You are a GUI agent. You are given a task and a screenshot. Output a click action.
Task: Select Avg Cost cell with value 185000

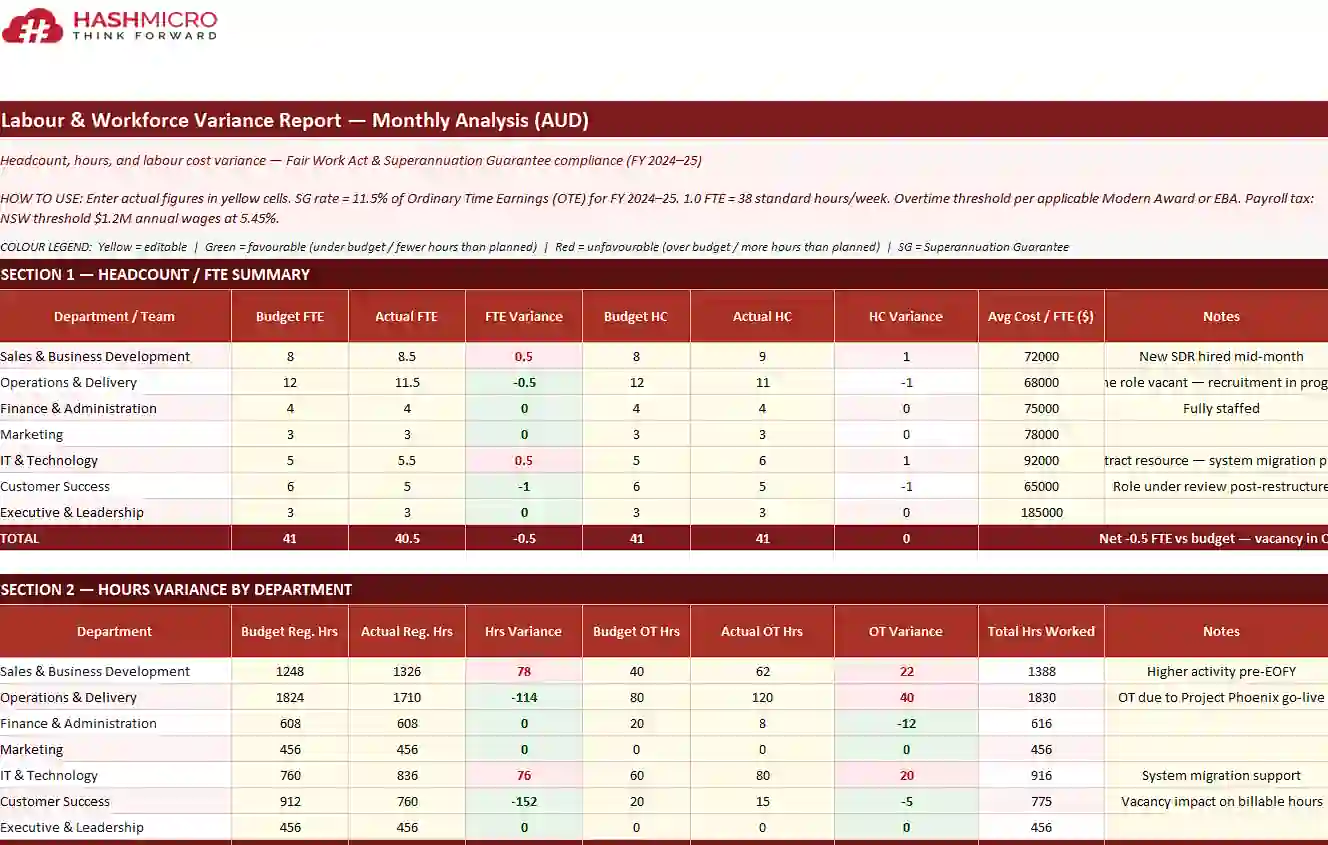pos(1040,513)
